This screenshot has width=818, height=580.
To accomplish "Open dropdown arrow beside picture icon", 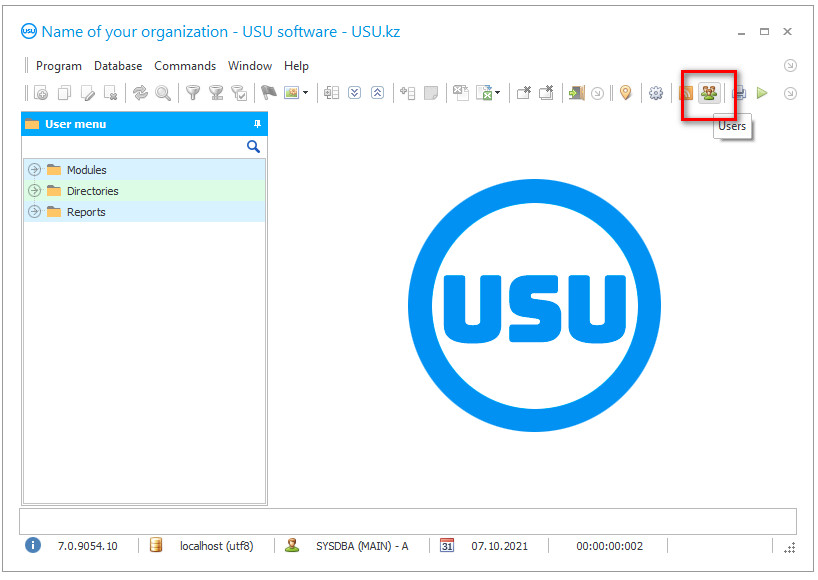I will click(x=306, y=93).
